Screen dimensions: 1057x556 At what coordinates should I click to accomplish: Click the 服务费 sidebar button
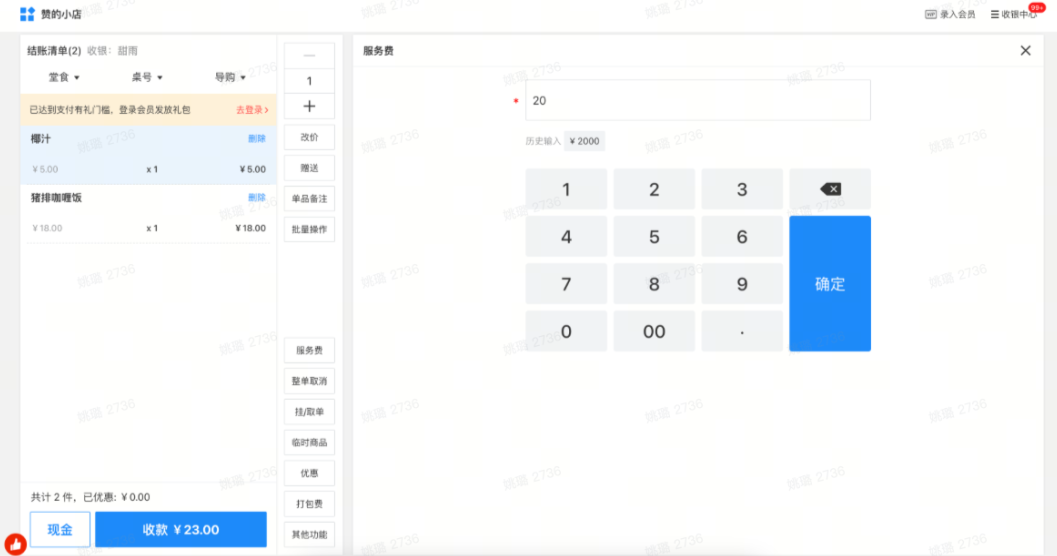coord(309,350)
